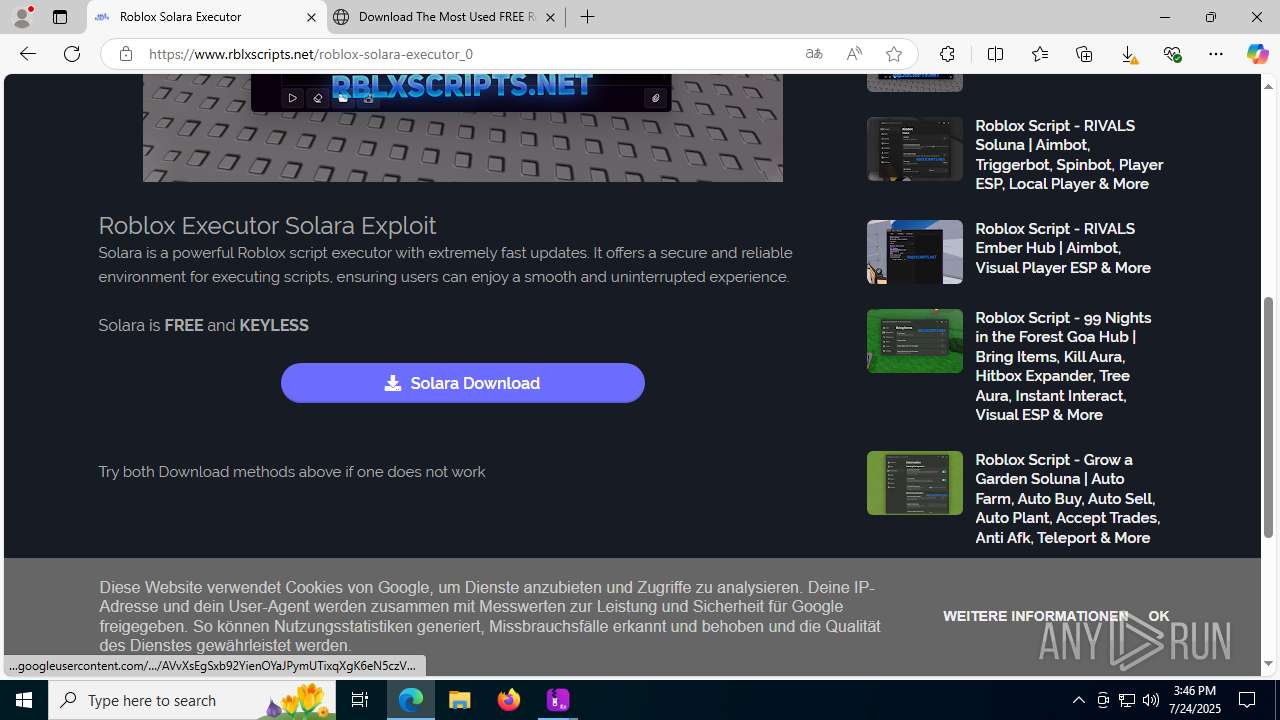Open Browser essentials icon
Viewport: 1280px width, 720px height.
[x=1172, y=54]
